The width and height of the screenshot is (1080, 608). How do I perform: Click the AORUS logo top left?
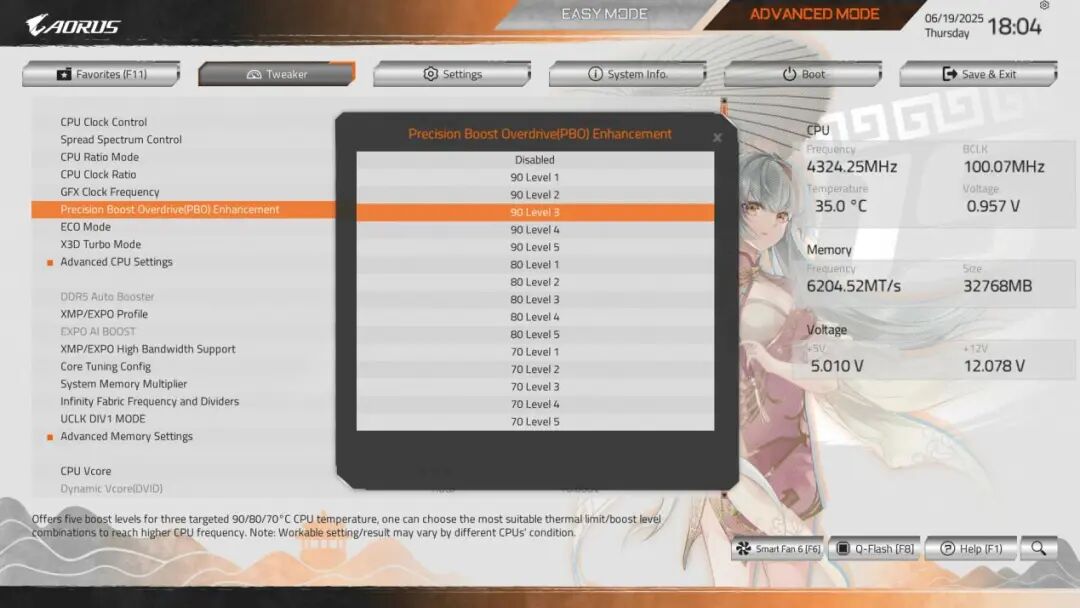pos(70,25)
